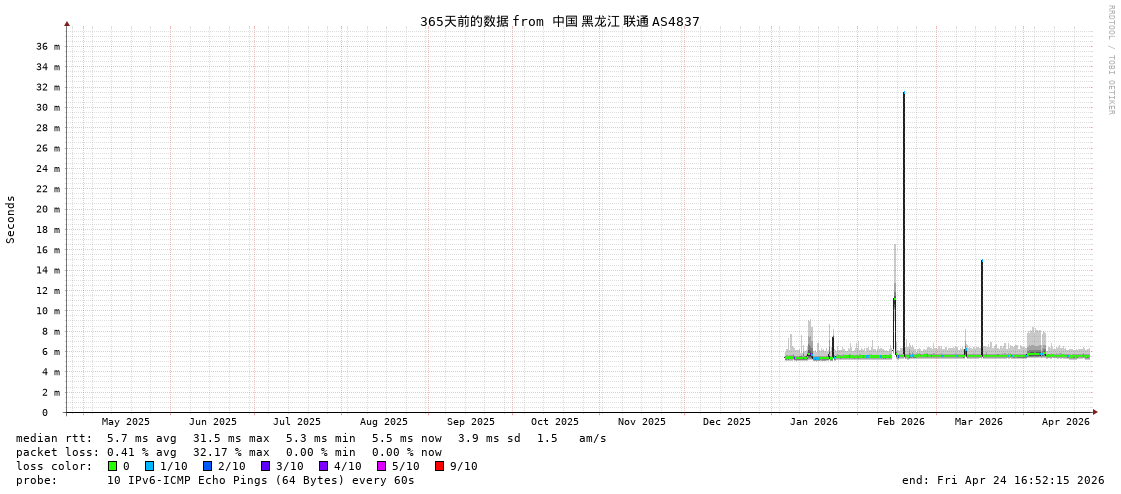Click the tallest latency spike near 31 m
Screen dimensions: 1121x494
904,96
